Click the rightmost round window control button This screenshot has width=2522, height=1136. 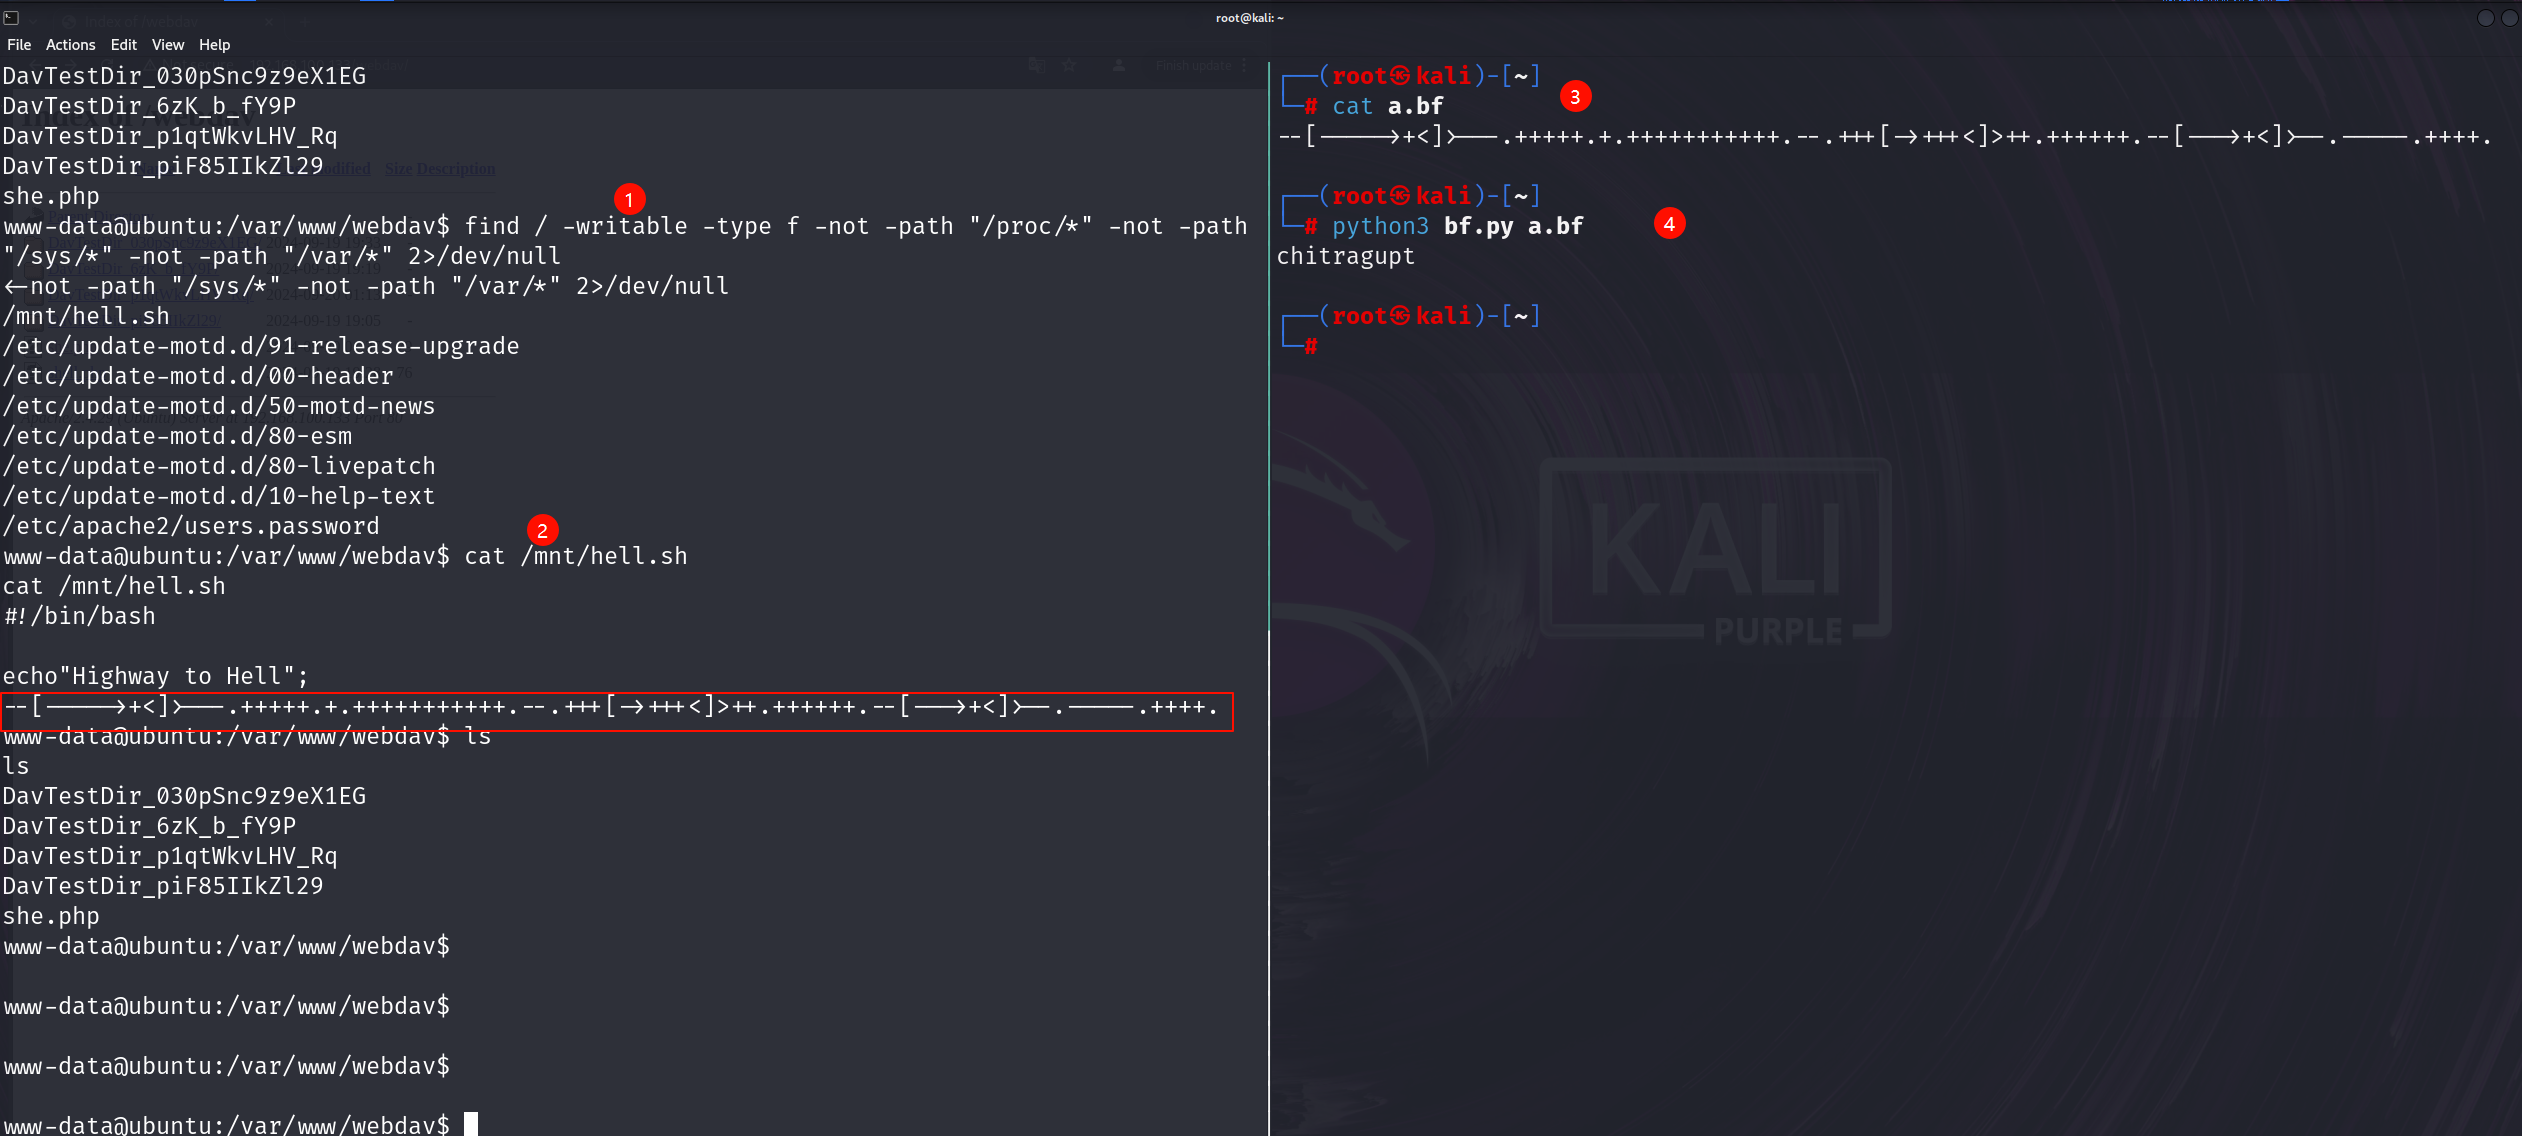(x=2509, y=18)
